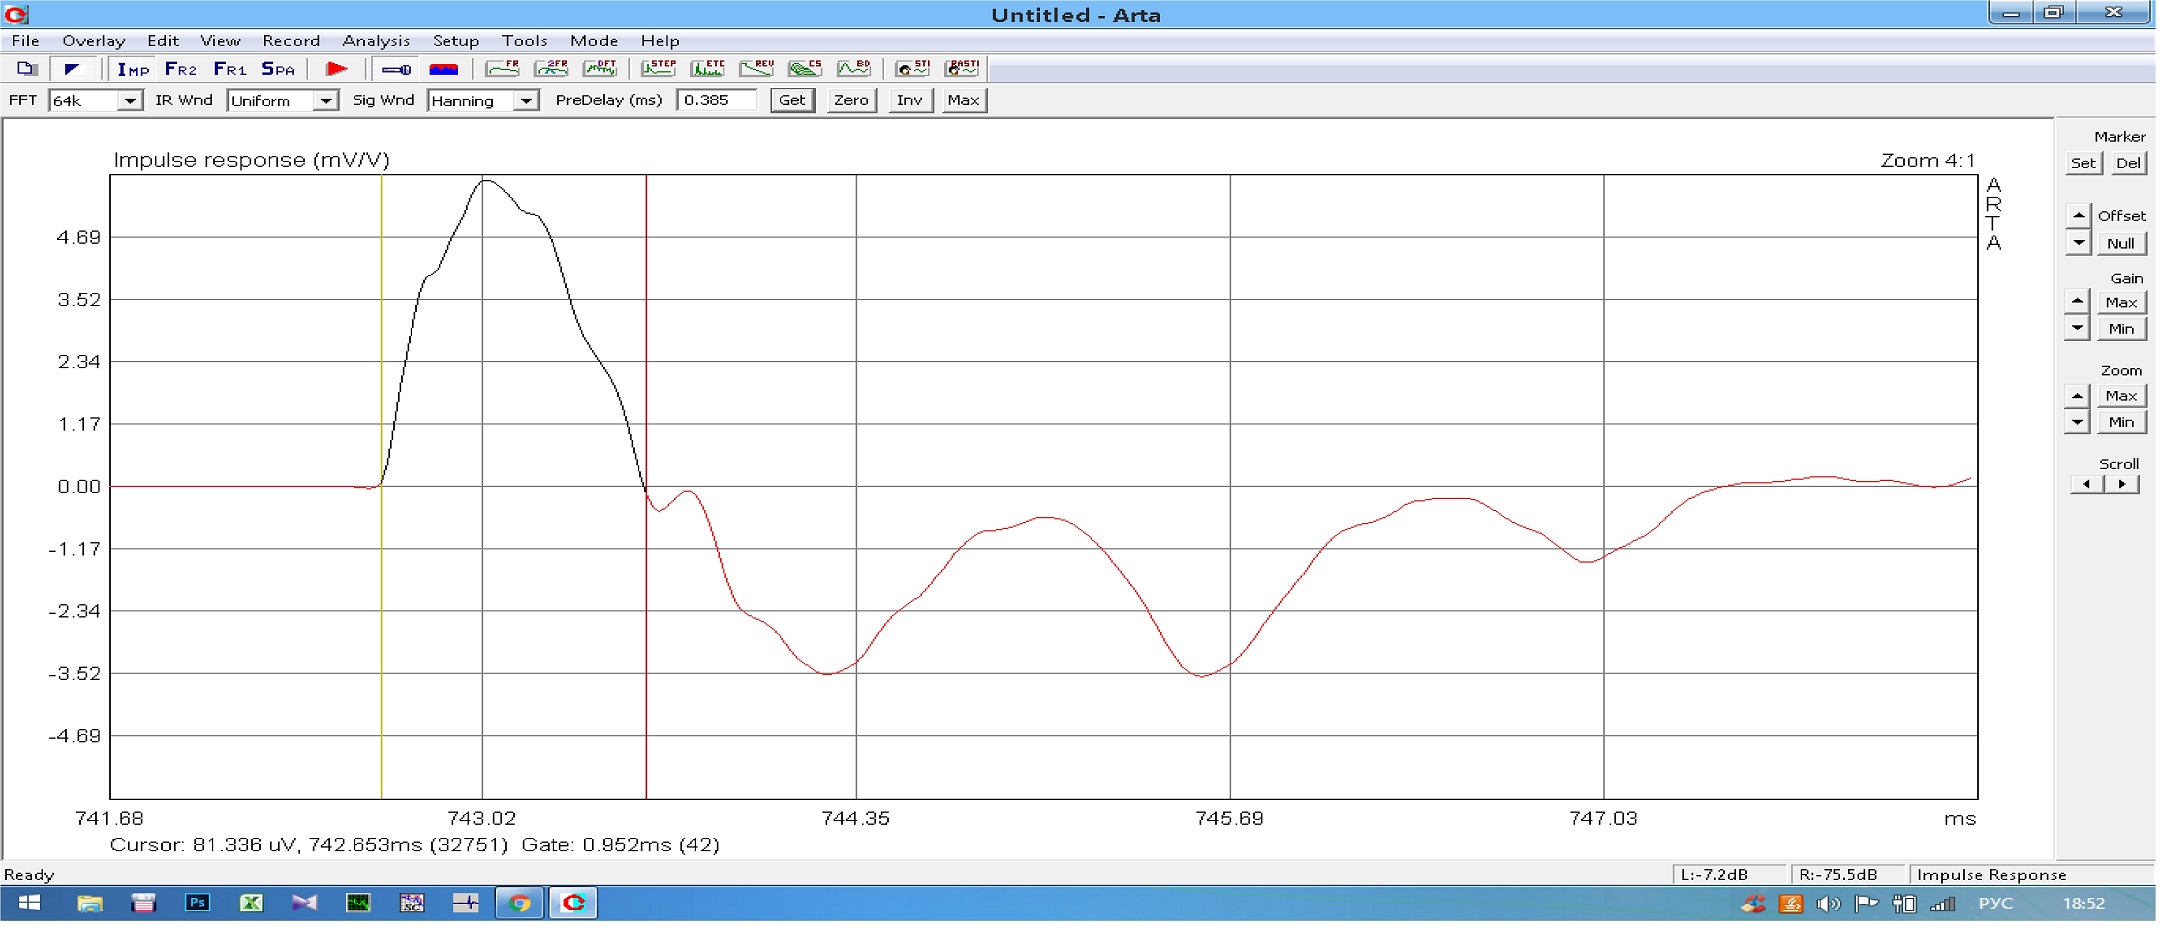Switch to Fr2 dual-channel mode
The height and width of the screenshot is (946, 2176).
click(180, 69)
